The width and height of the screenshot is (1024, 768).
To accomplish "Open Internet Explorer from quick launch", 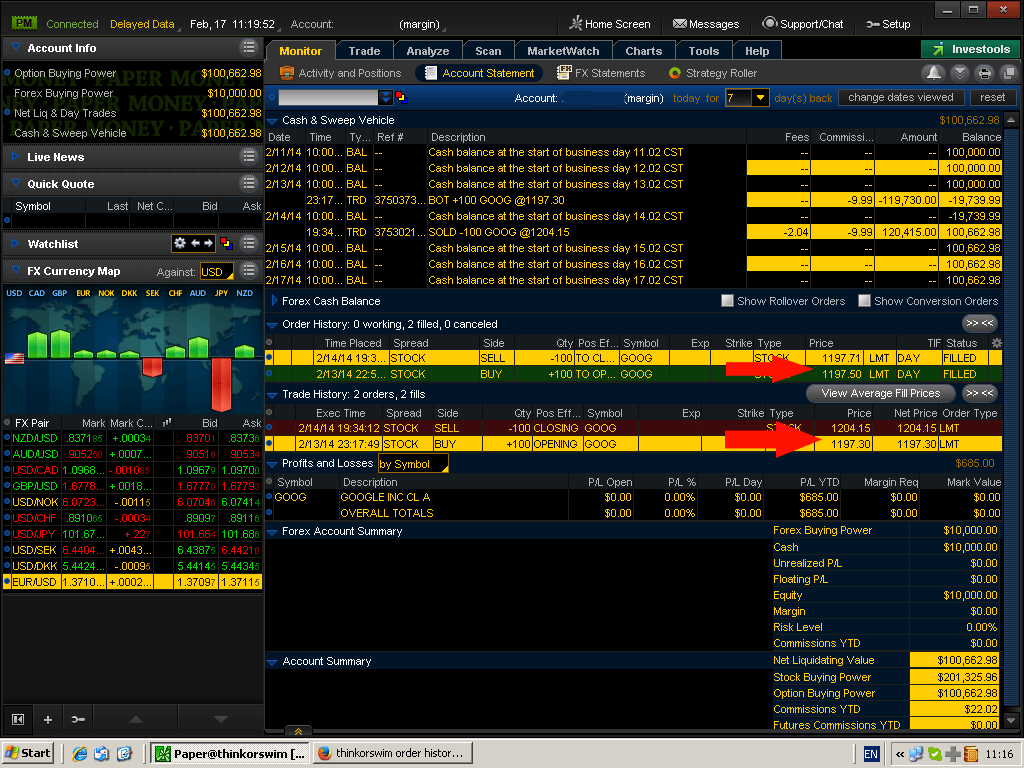I will [x=80, y=754].
